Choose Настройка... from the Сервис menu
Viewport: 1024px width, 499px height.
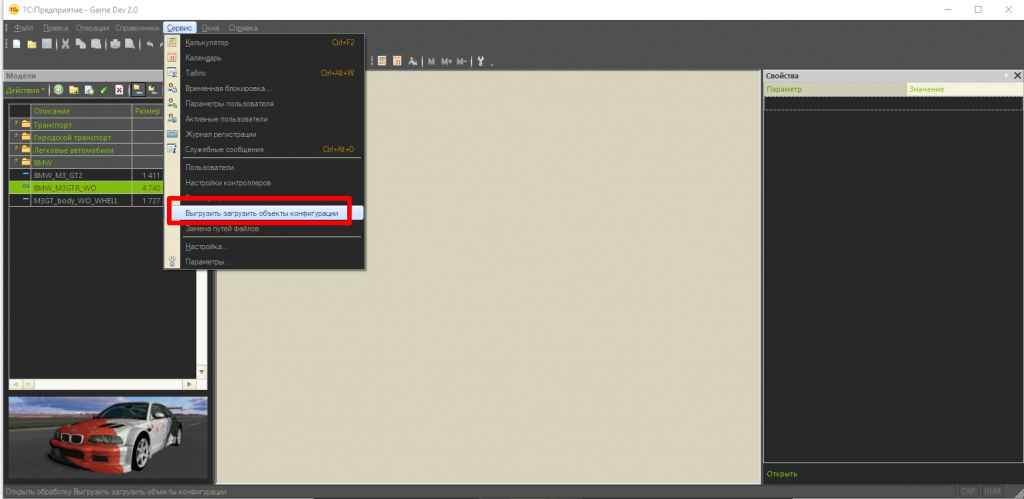click(x=264, y=247)
